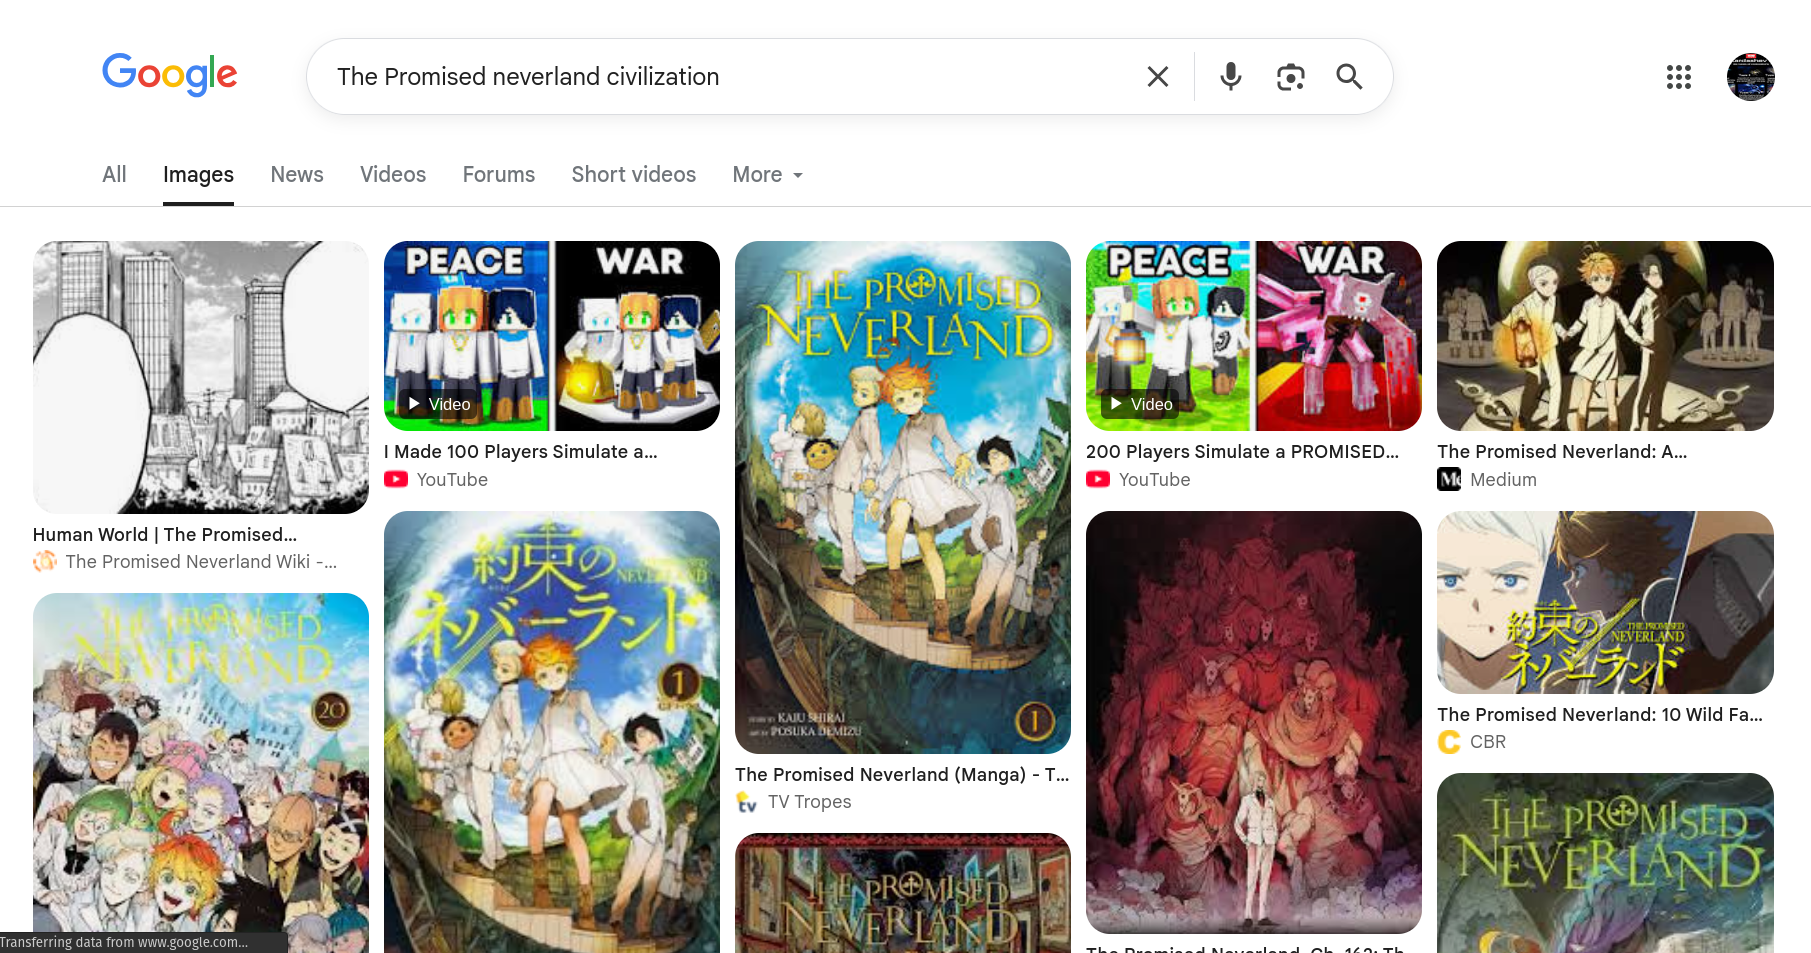Submit search with the magnifying glass icon
The height and width of the screenshot is (953, 1811).
tap(1349, 77)
